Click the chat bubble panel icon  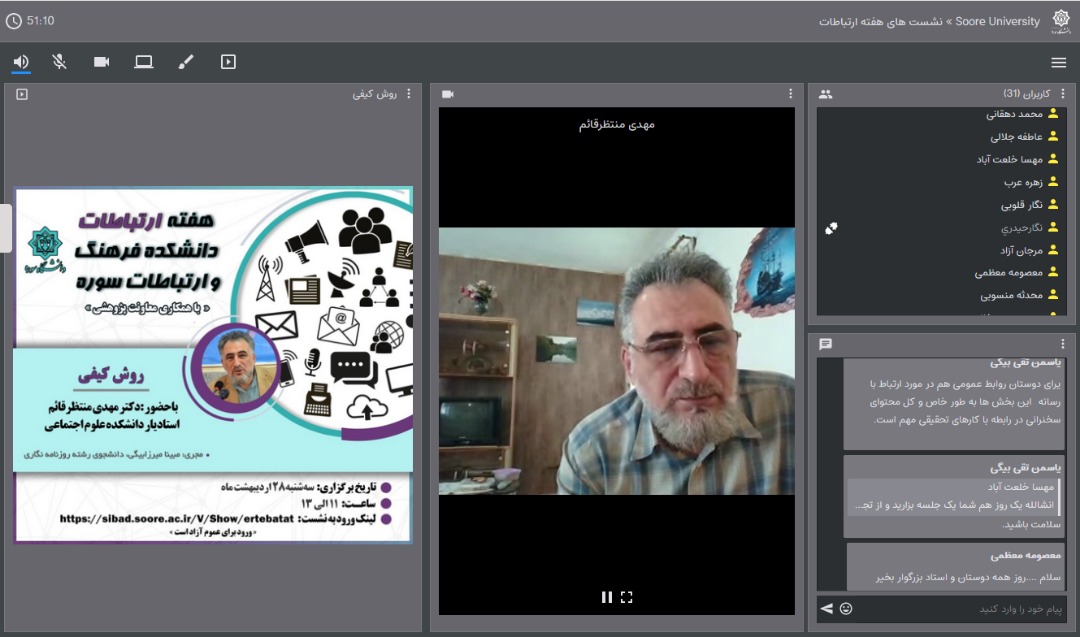point(825,344)
